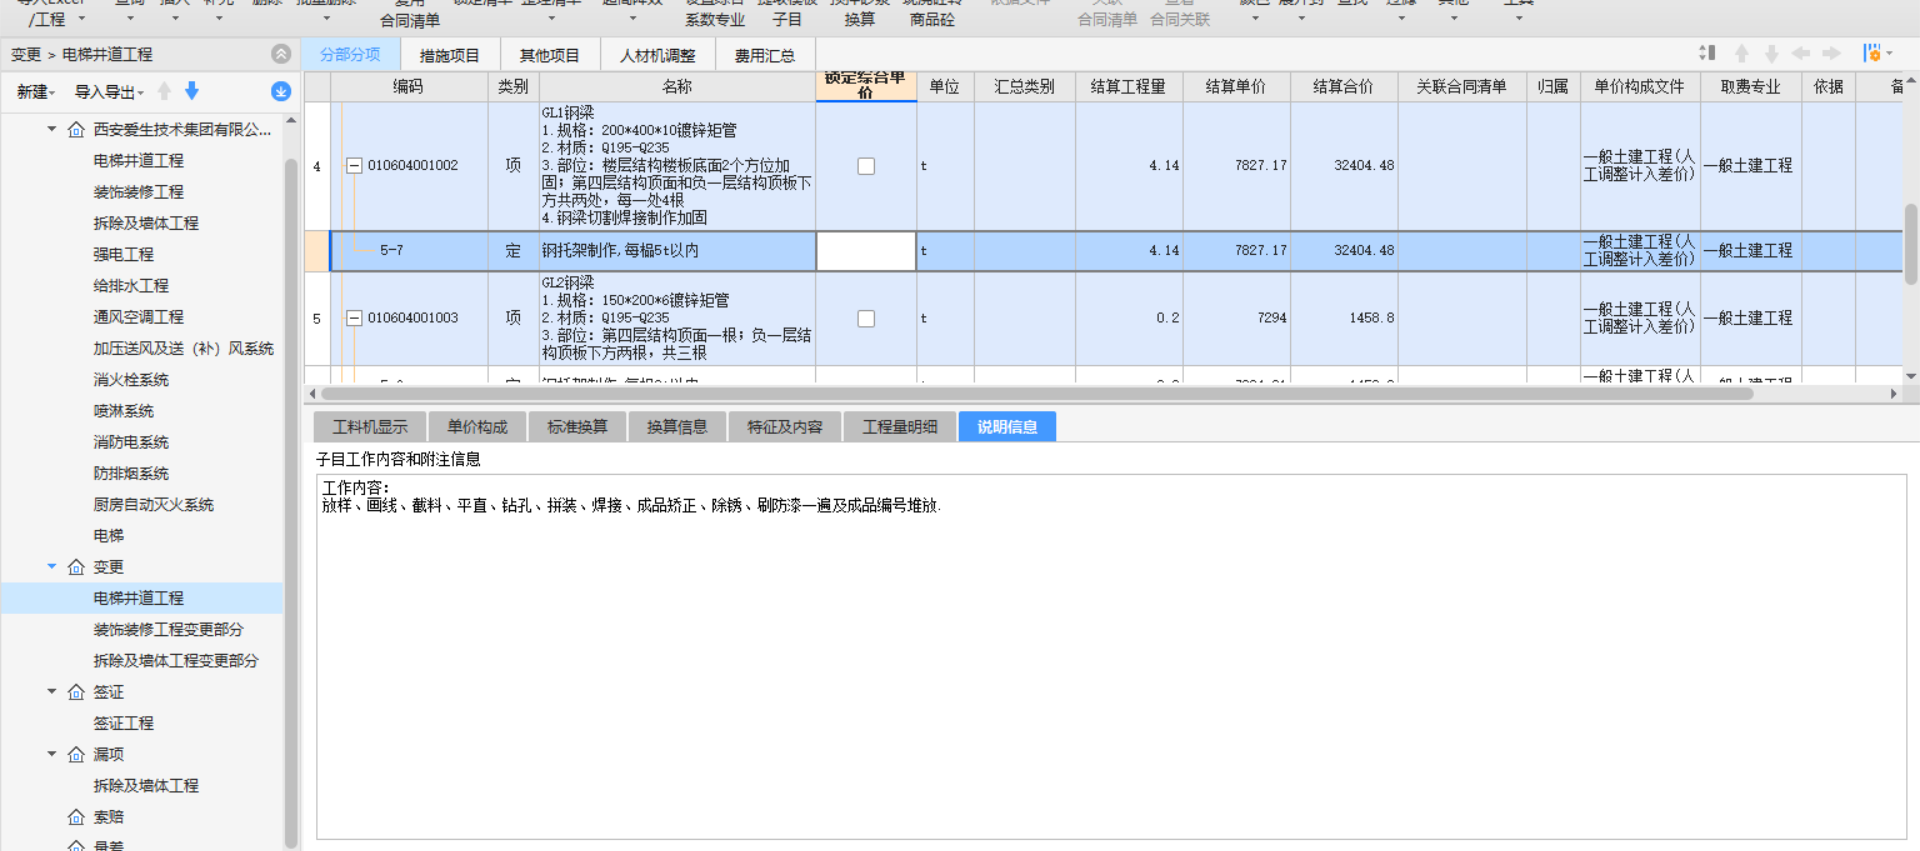This screenshot has height=851, width=1920.
Task: Open the 换算信息 tab
Action: [677, 427]
